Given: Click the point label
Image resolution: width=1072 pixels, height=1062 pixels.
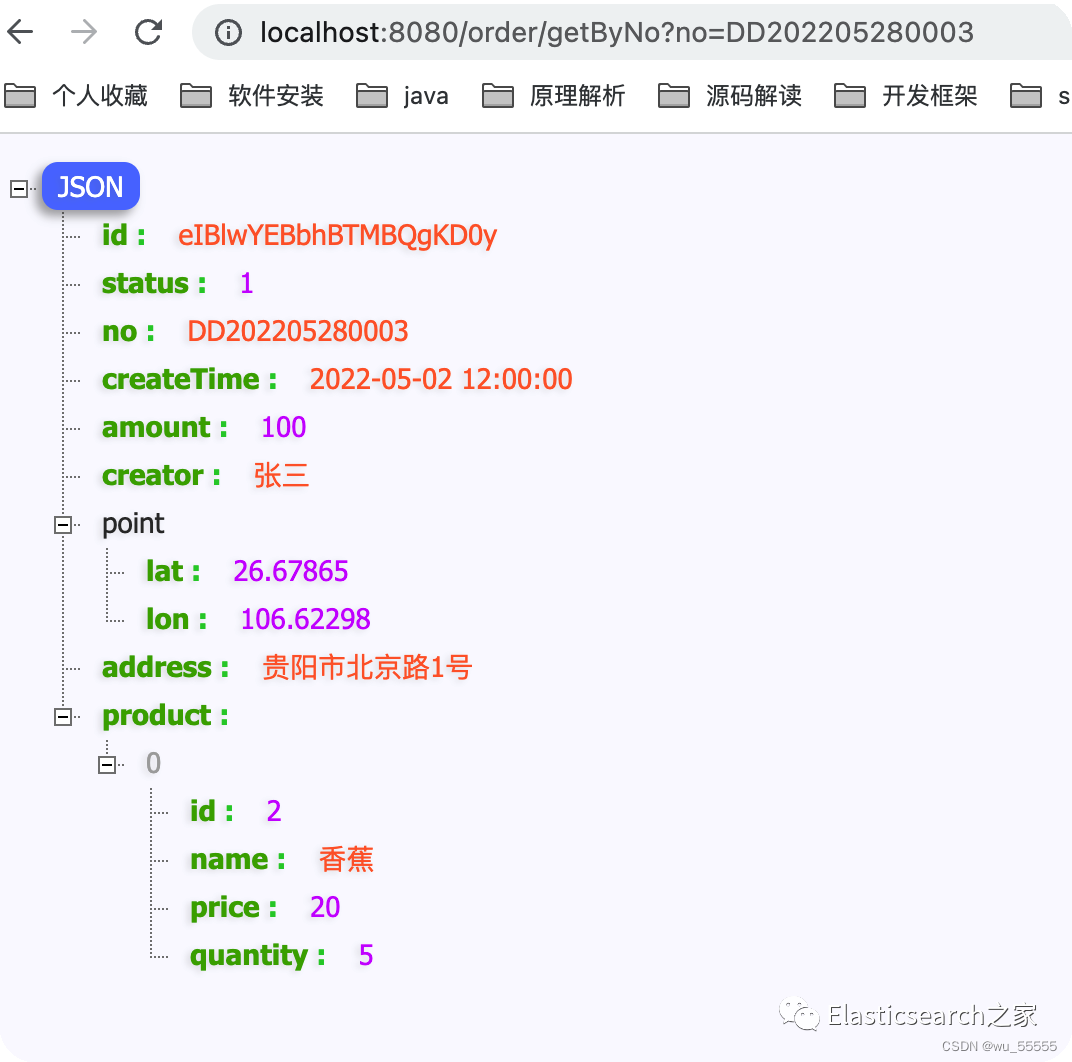Looking at the screenshot, I should tap(133, 524).
